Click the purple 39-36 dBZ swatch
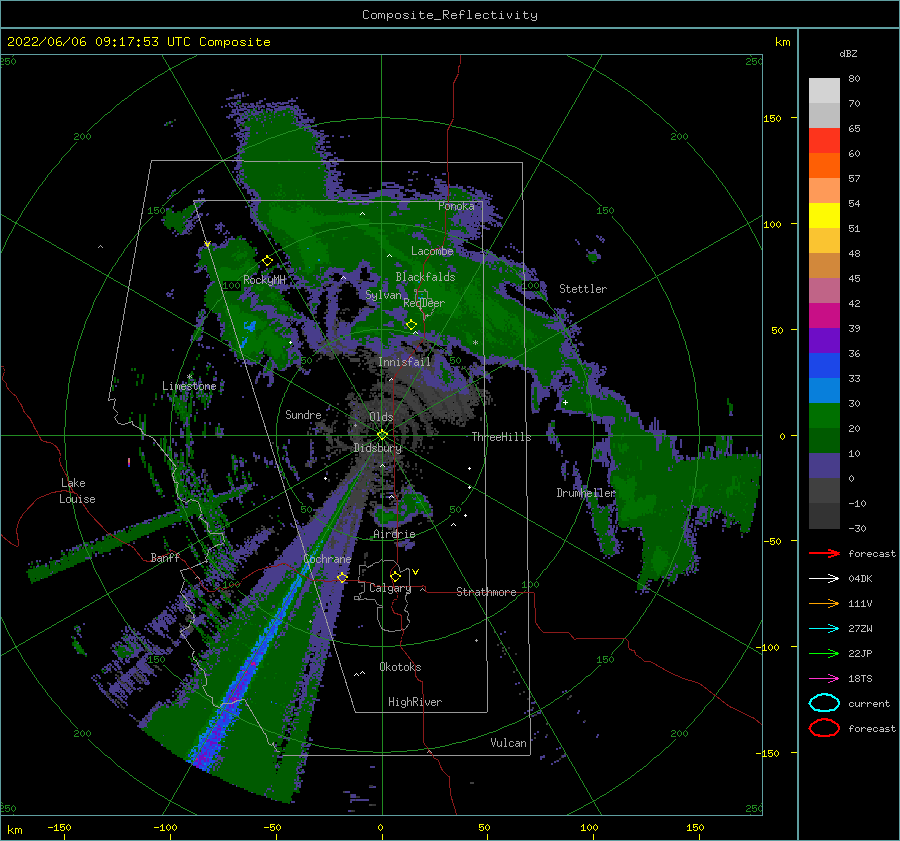Image resolution: width=900 pixels, height=841 pixels. (824, 341)
